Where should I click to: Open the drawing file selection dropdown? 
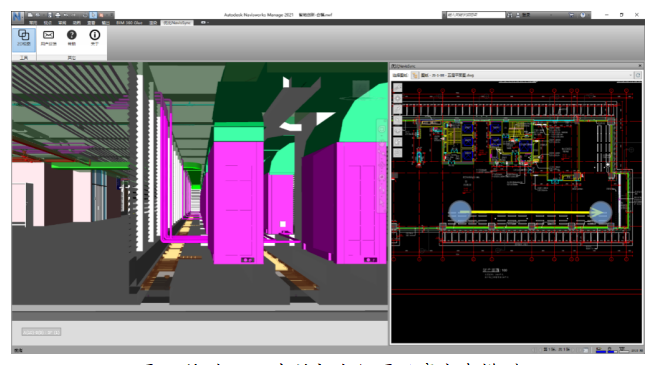point(630,75)
